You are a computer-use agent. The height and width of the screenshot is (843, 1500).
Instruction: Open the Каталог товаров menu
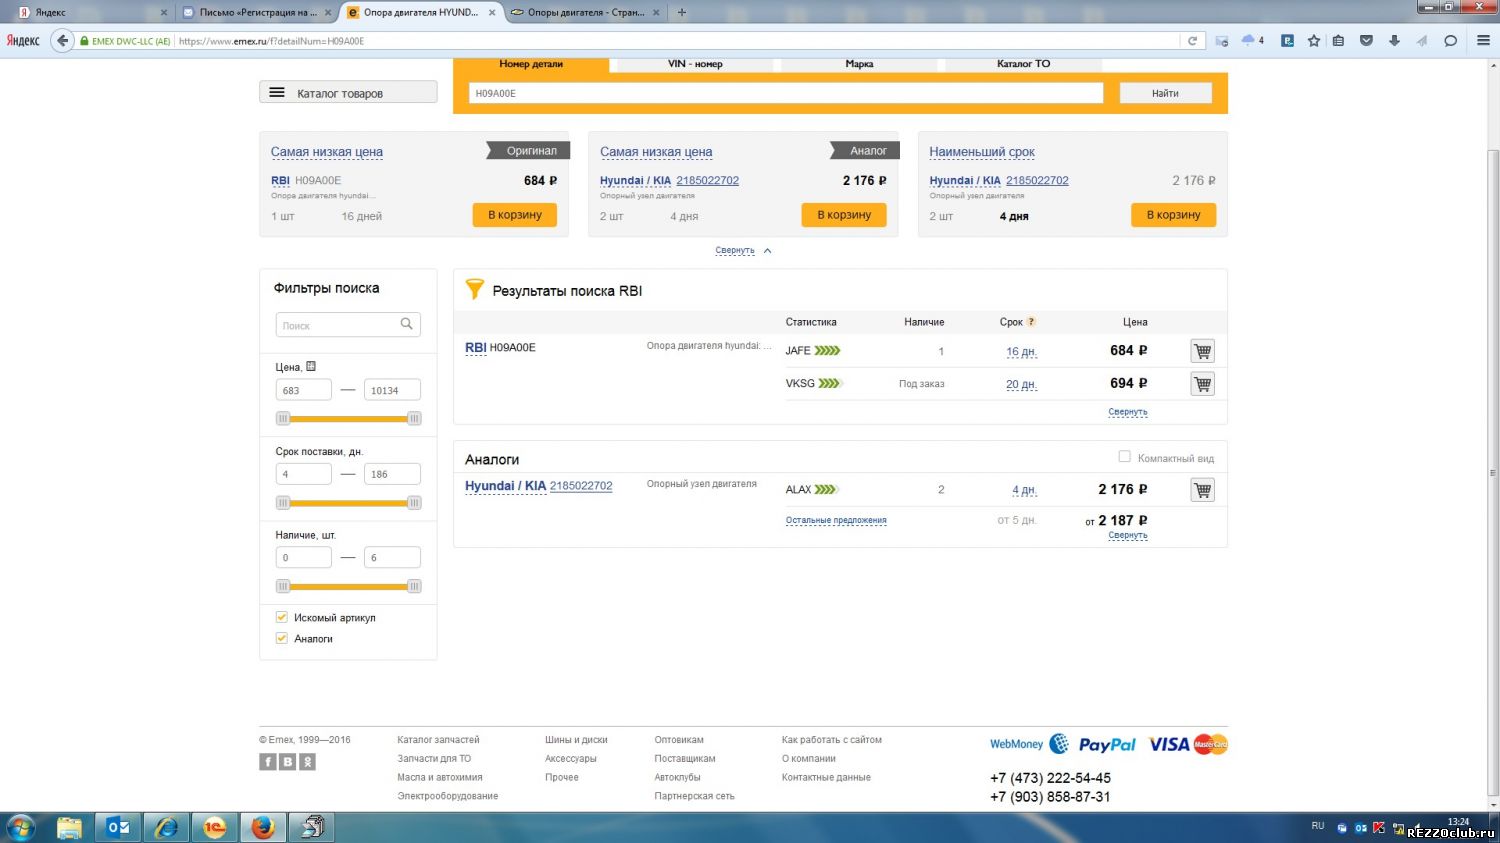coord(348,92)
